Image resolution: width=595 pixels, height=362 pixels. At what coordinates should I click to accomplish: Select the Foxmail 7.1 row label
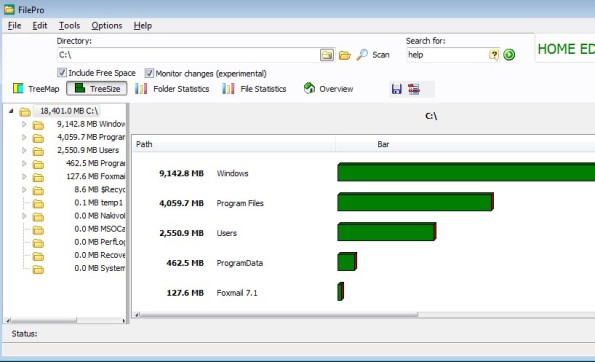pos(237,293)
